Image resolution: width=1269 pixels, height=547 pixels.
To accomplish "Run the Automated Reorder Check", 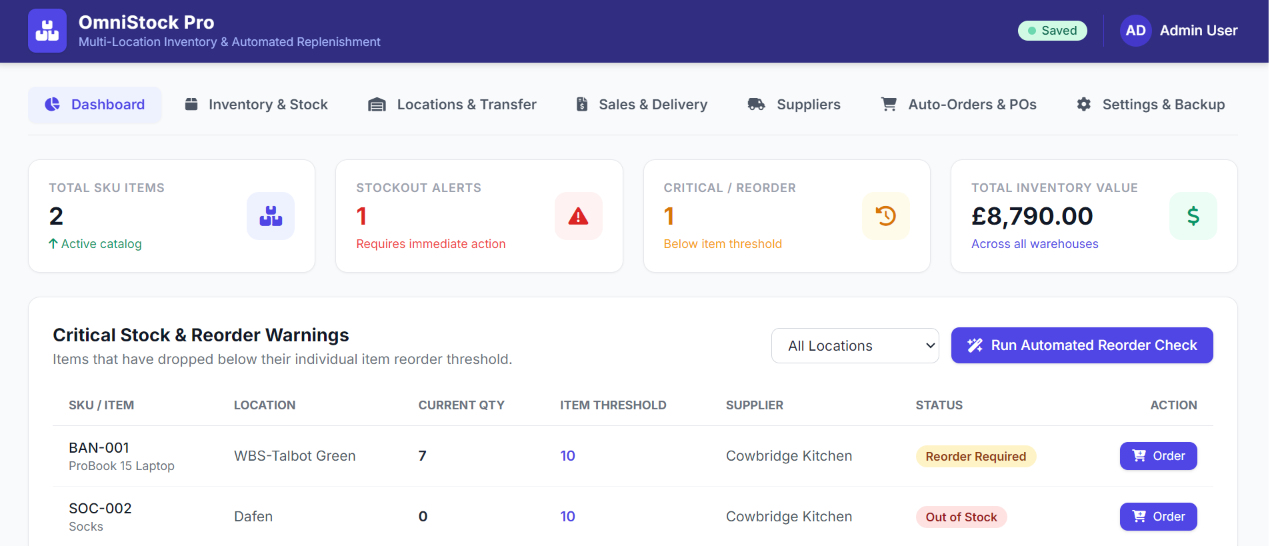I will (1082, 345).
